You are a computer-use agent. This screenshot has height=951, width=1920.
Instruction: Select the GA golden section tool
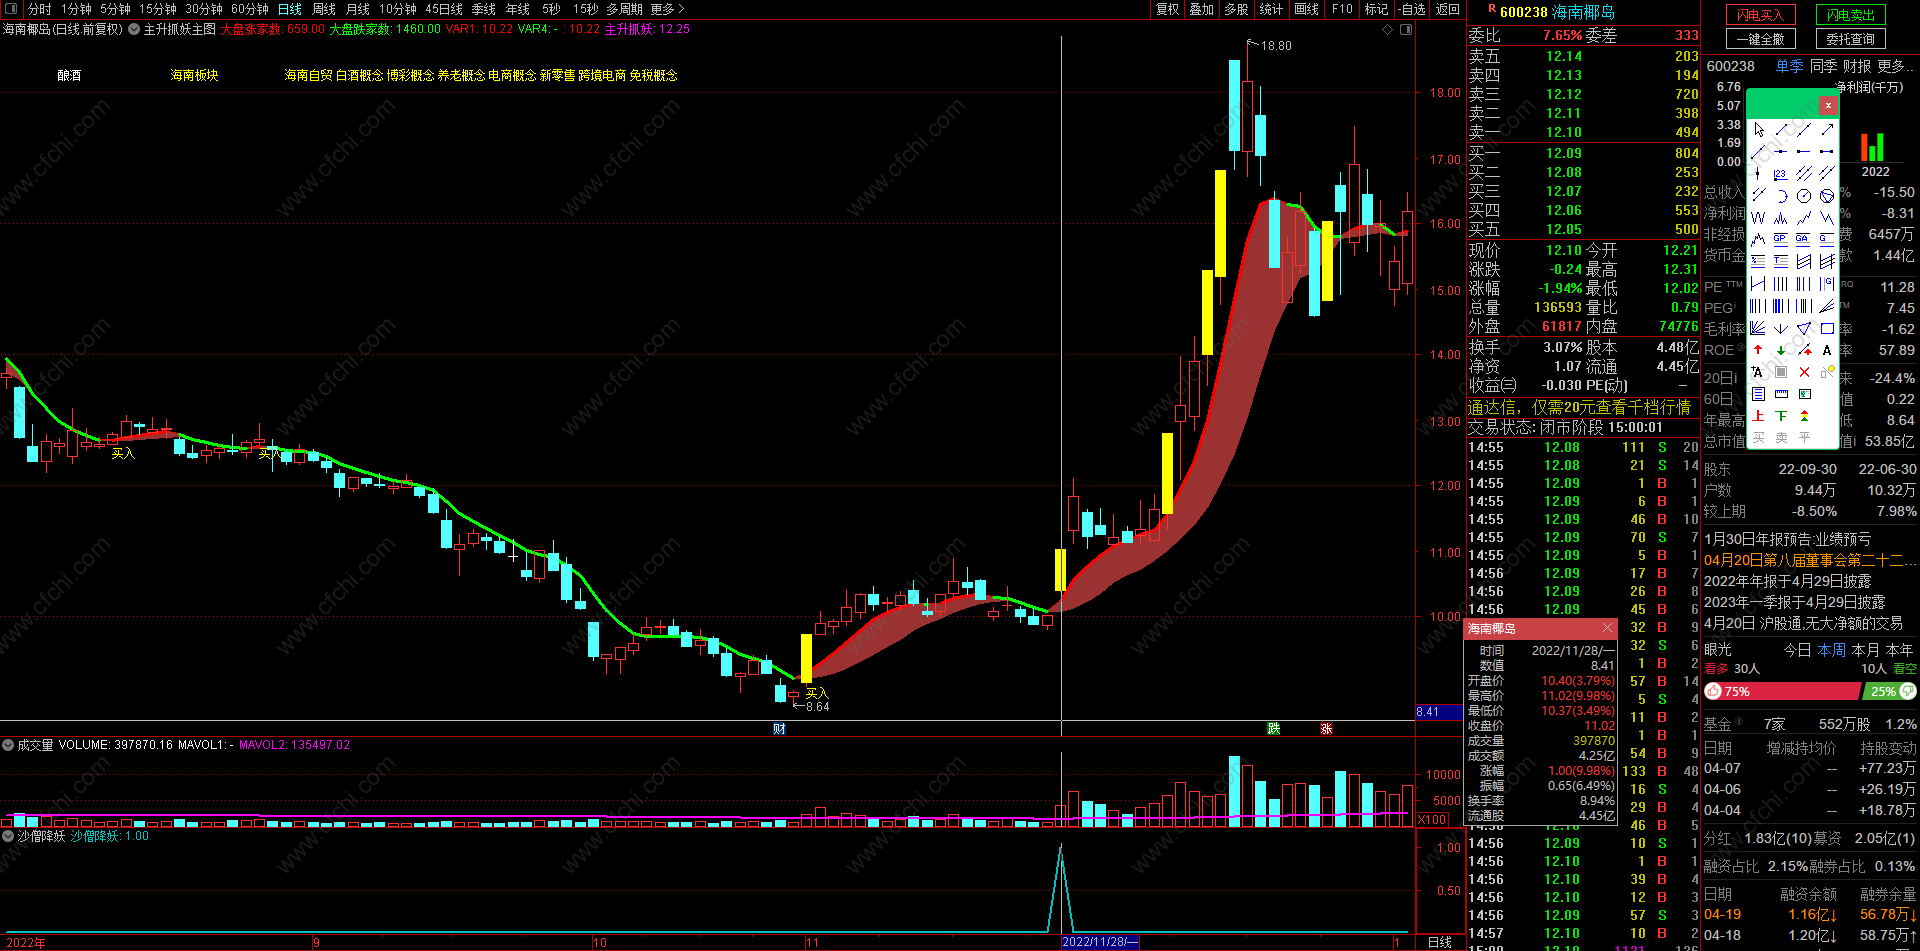pyautogui.click(x=1804, y=240)
